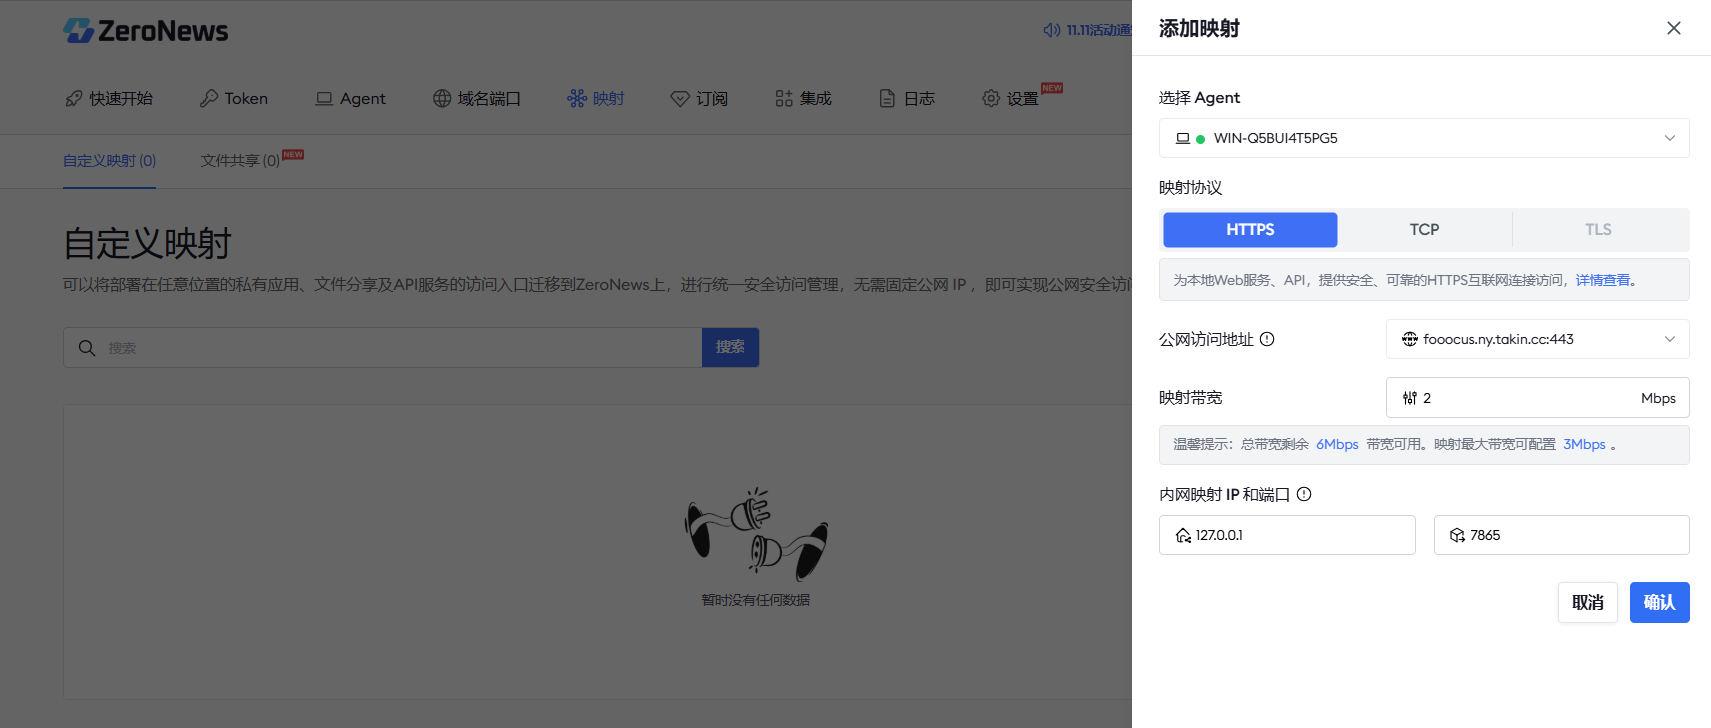Screen dimensions: 1711x728
Task: Click the internal port field showing 7865
Action: click(x=1561, y=535)
